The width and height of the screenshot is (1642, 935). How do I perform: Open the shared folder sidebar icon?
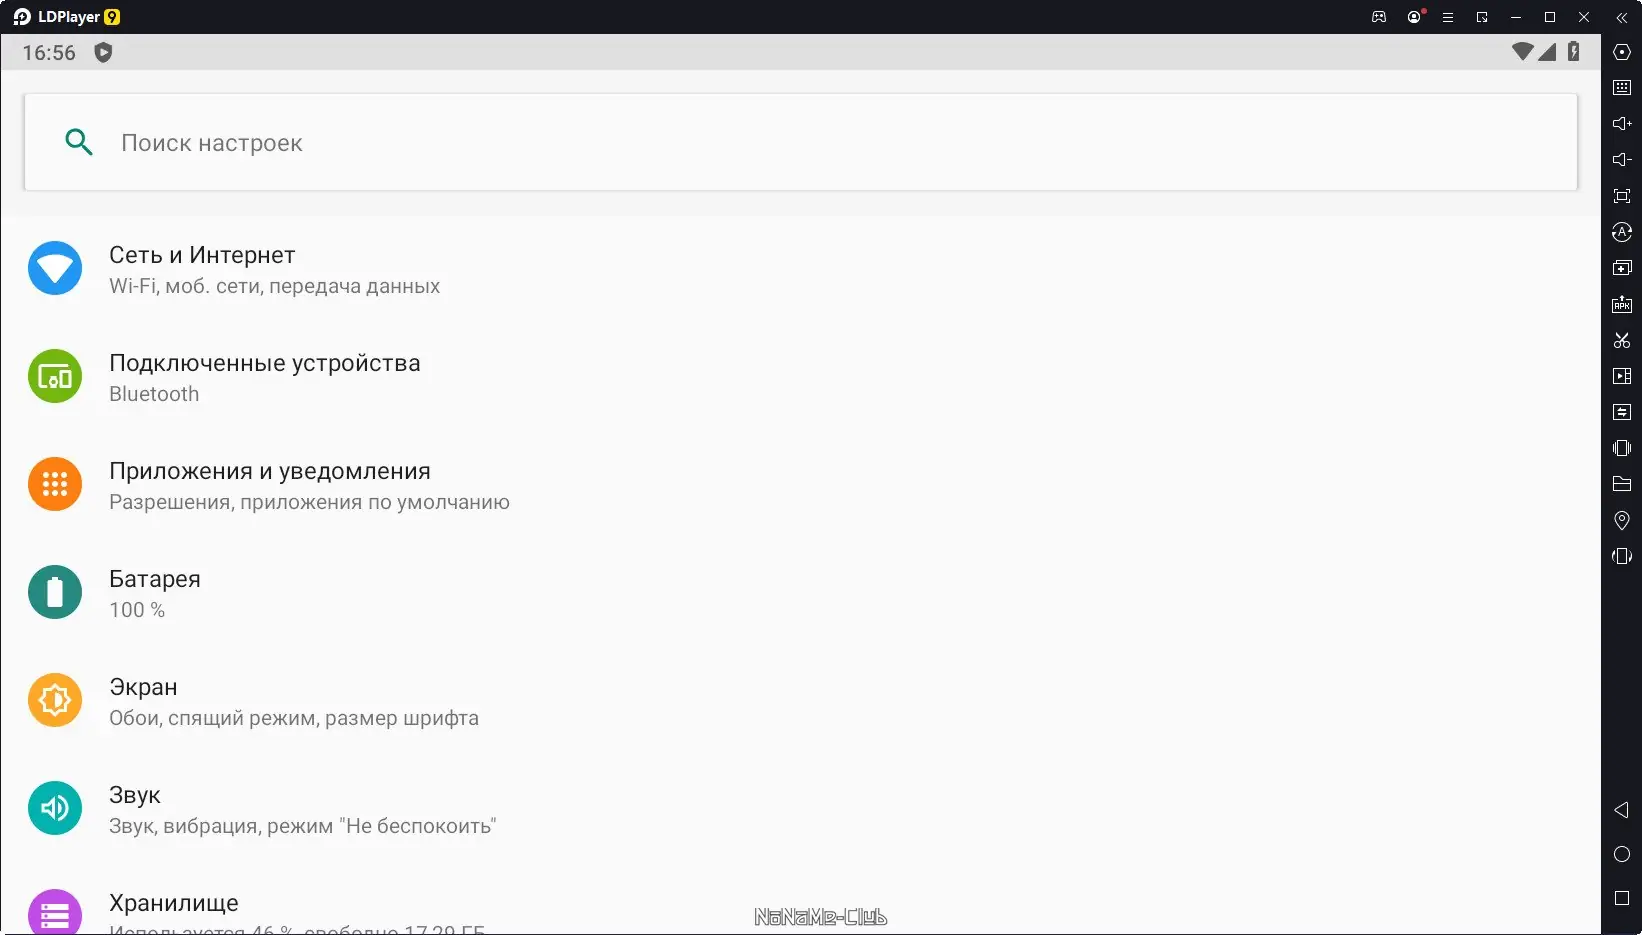[x=1622, y=484]
